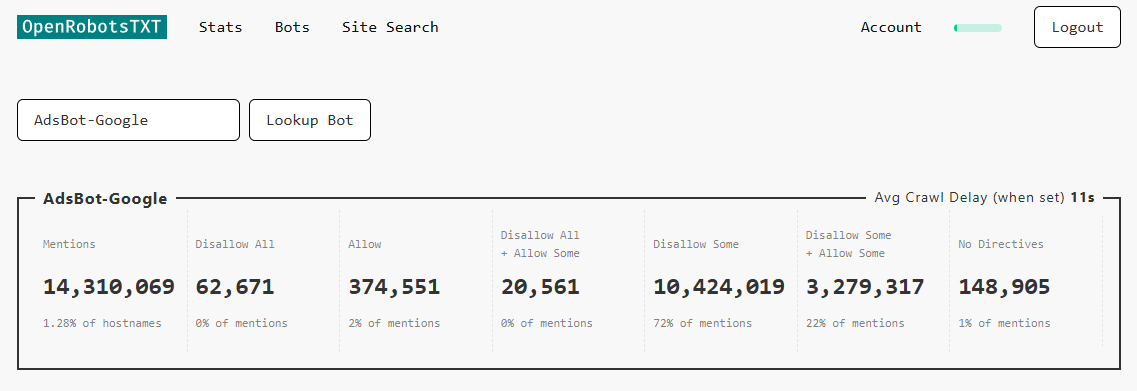
Task: Click the Avg Crawl Delay 11s label
Action: [984, 197]
